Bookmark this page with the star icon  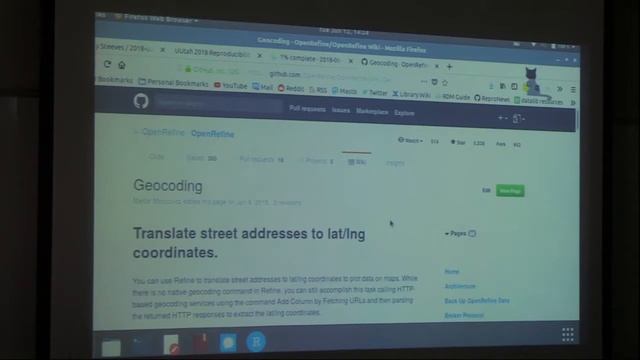tap(445, 83)
